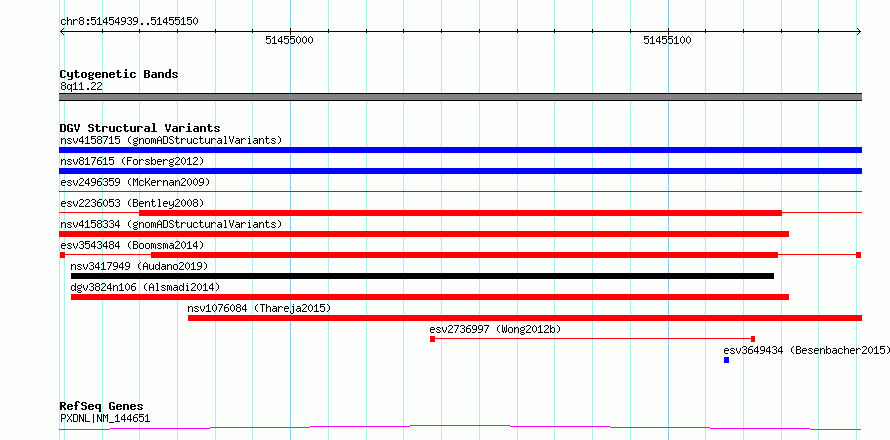The image size is (890, 440).
Task: Click the DGV Structural Variants heading
Action: (140, 128)
